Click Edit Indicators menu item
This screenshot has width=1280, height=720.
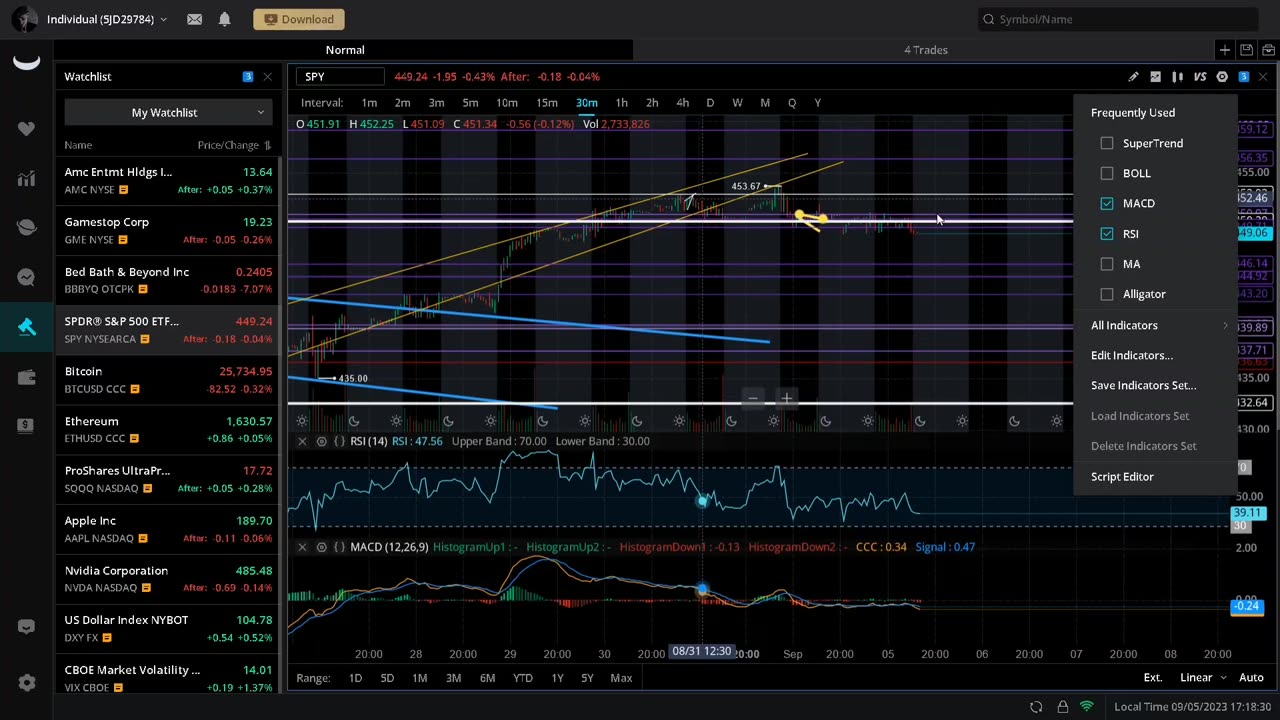1132,355
